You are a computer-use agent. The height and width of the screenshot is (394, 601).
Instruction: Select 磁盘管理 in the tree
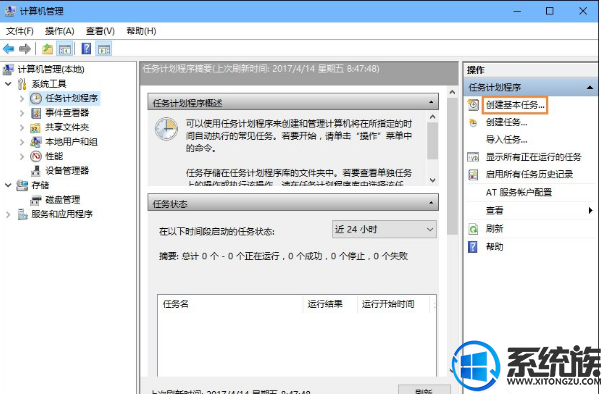[x=63, y=200]
